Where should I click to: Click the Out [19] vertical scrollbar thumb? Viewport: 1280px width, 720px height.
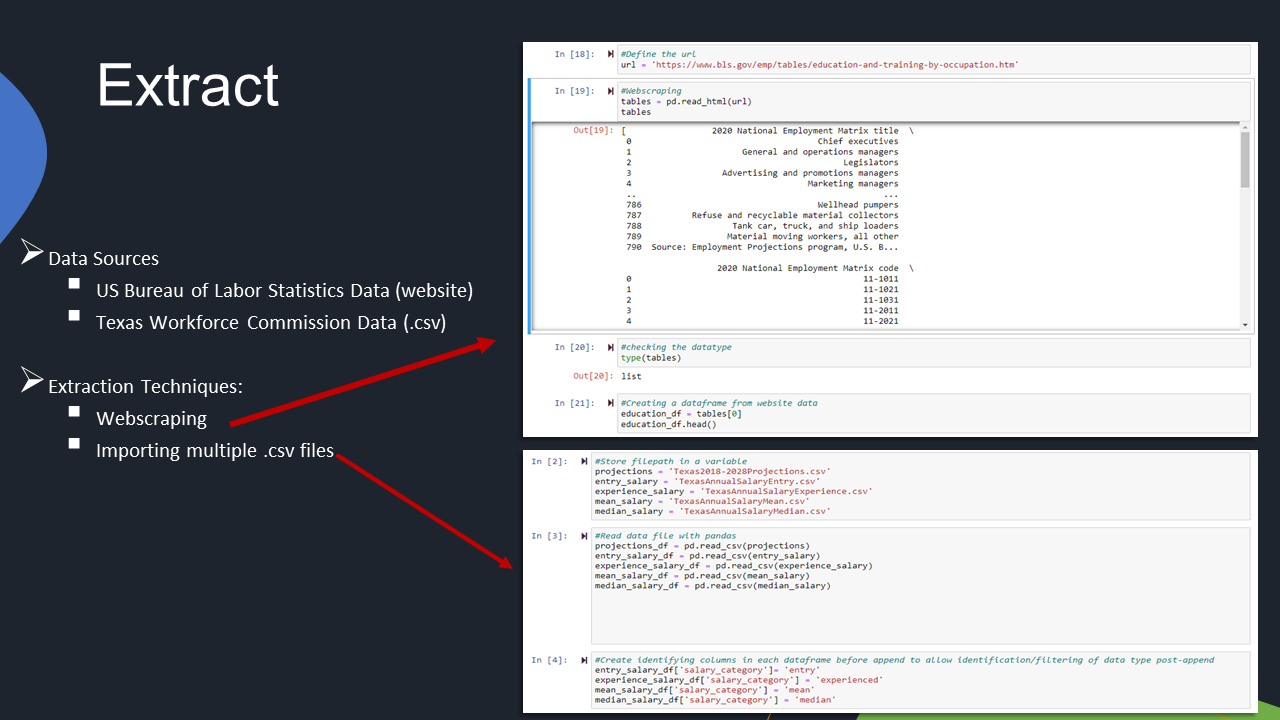click(x=1243, y=165)
